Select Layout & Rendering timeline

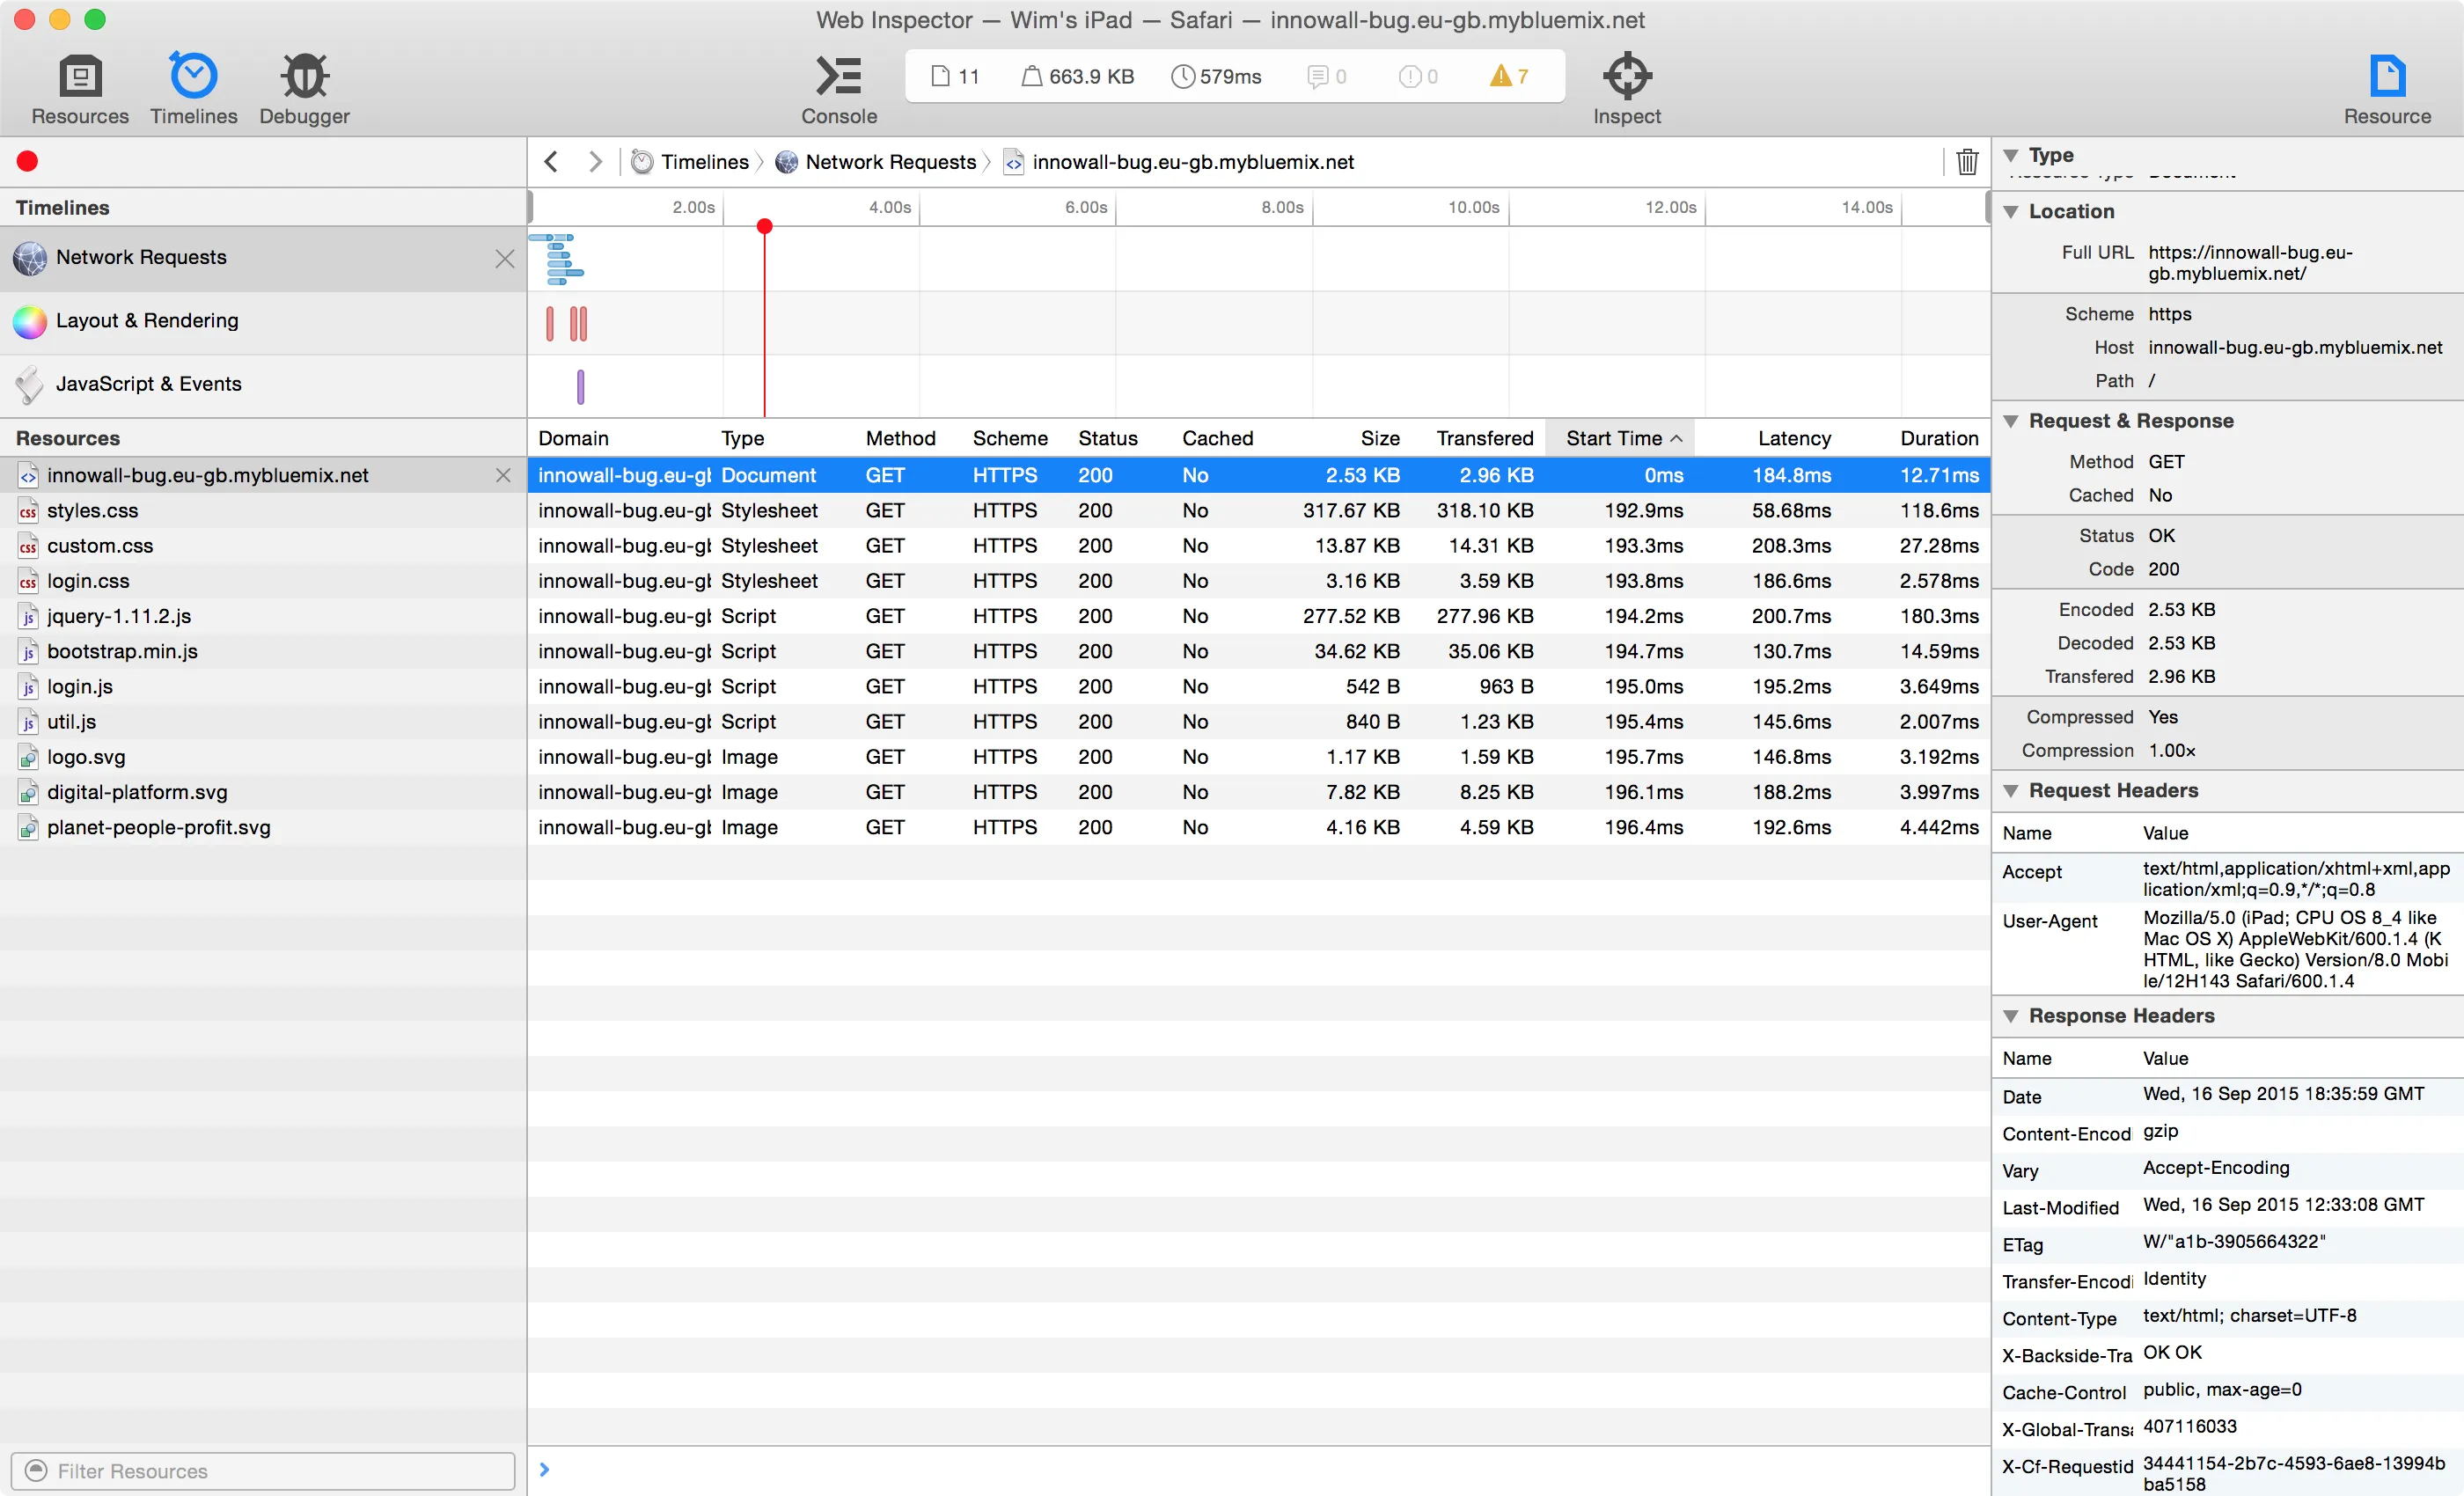coord(147,321)
